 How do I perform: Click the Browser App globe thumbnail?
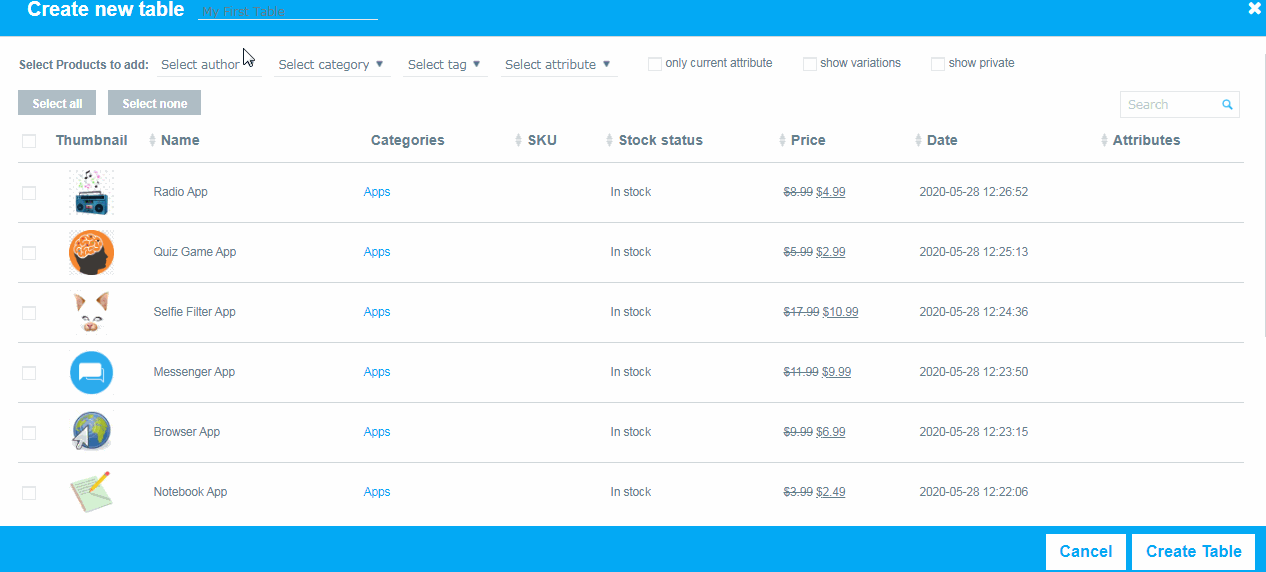91,432
